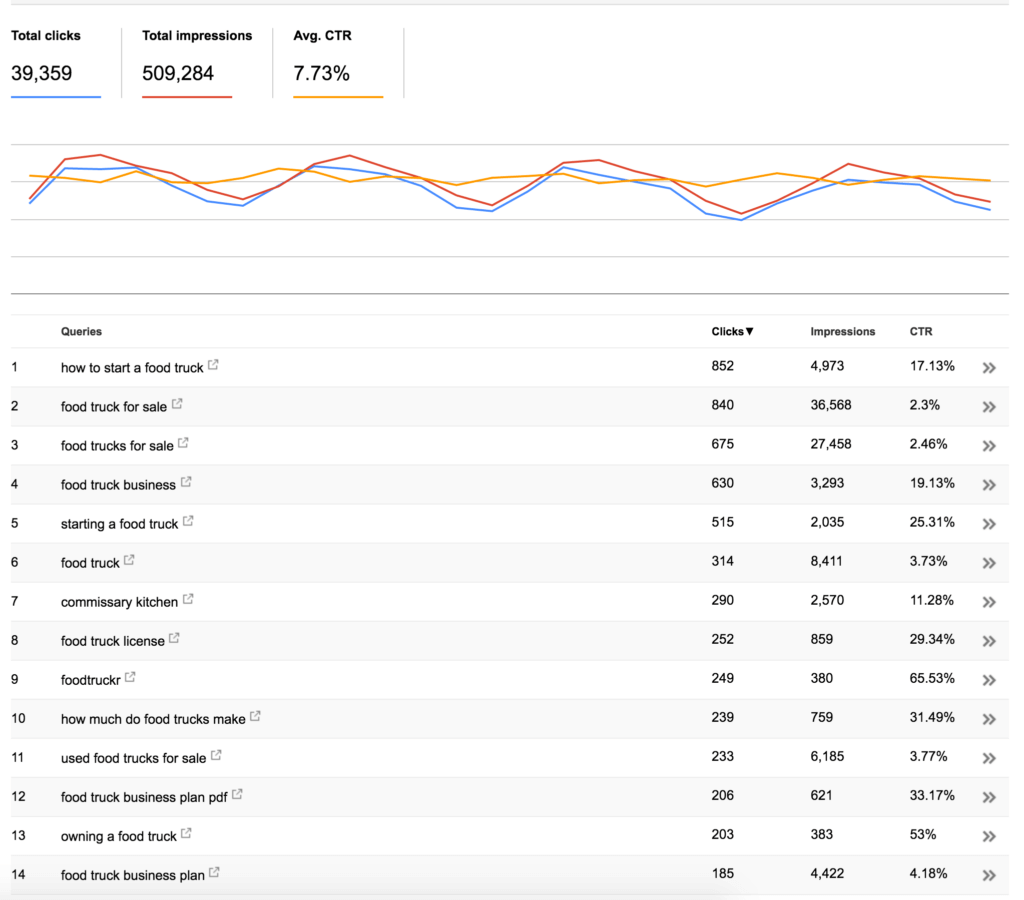Click the 509,284 total impressions value

[x=178, y=73]
